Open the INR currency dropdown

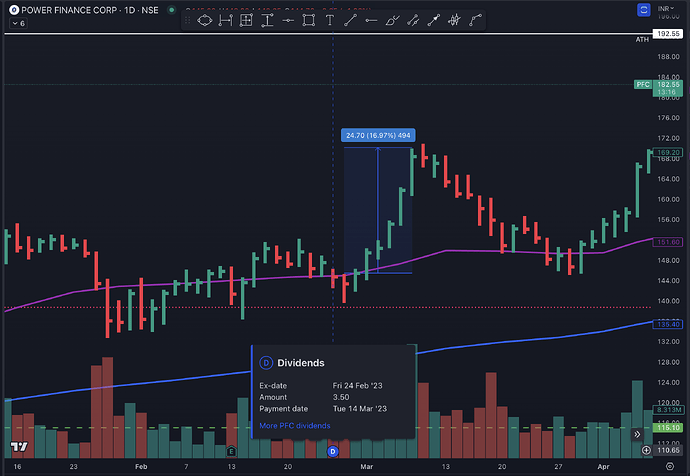(x=666, y=9)
